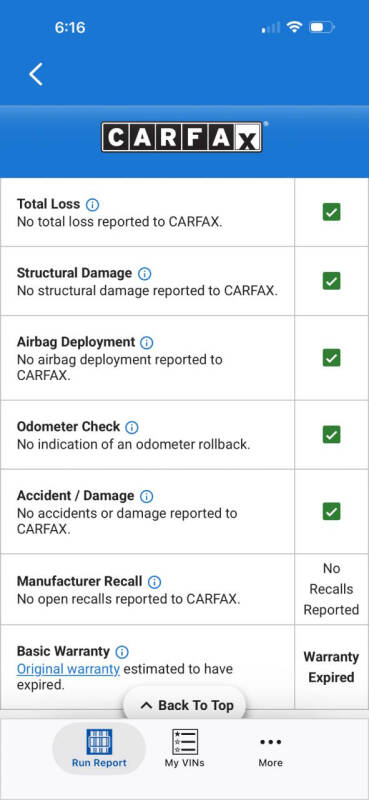
Task: Select the Total Loss green checkmark
Action: click(x=332, y=212)
